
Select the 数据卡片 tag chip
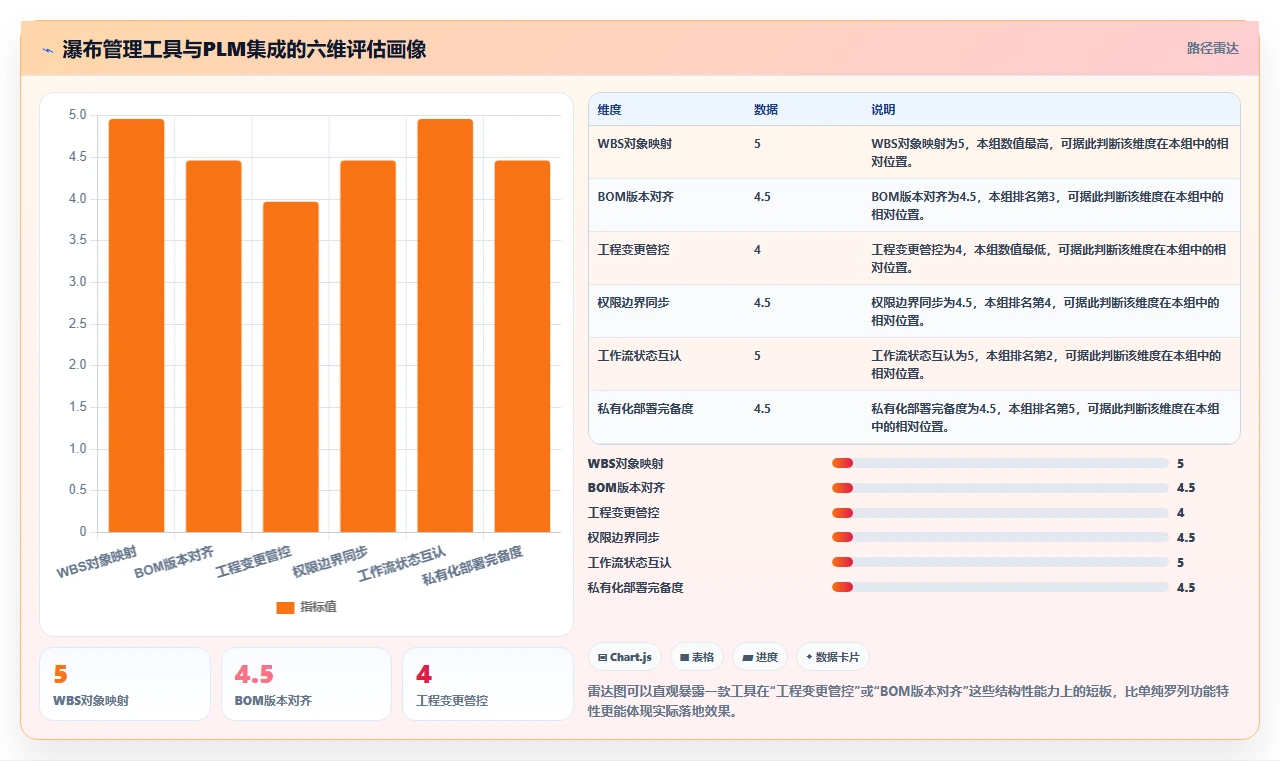pos(833,657)
